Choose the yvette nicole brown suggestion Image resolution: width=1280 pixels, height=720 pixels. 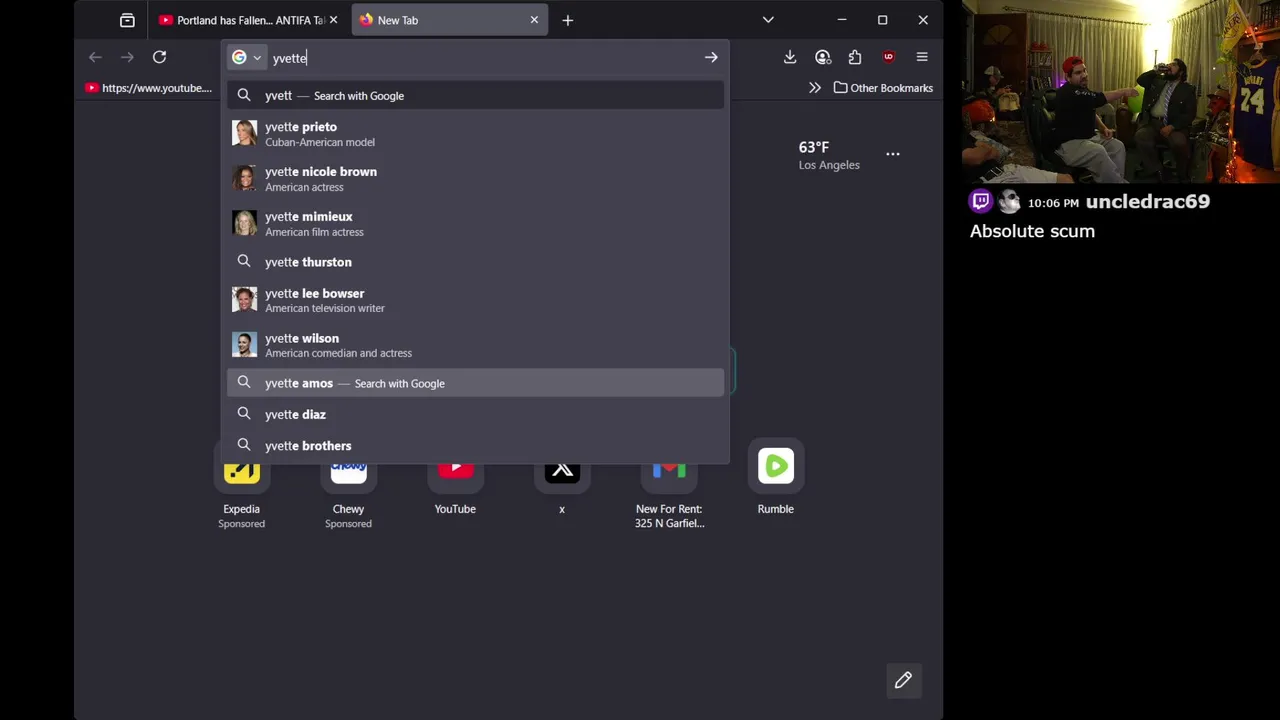tap(476, 179)
